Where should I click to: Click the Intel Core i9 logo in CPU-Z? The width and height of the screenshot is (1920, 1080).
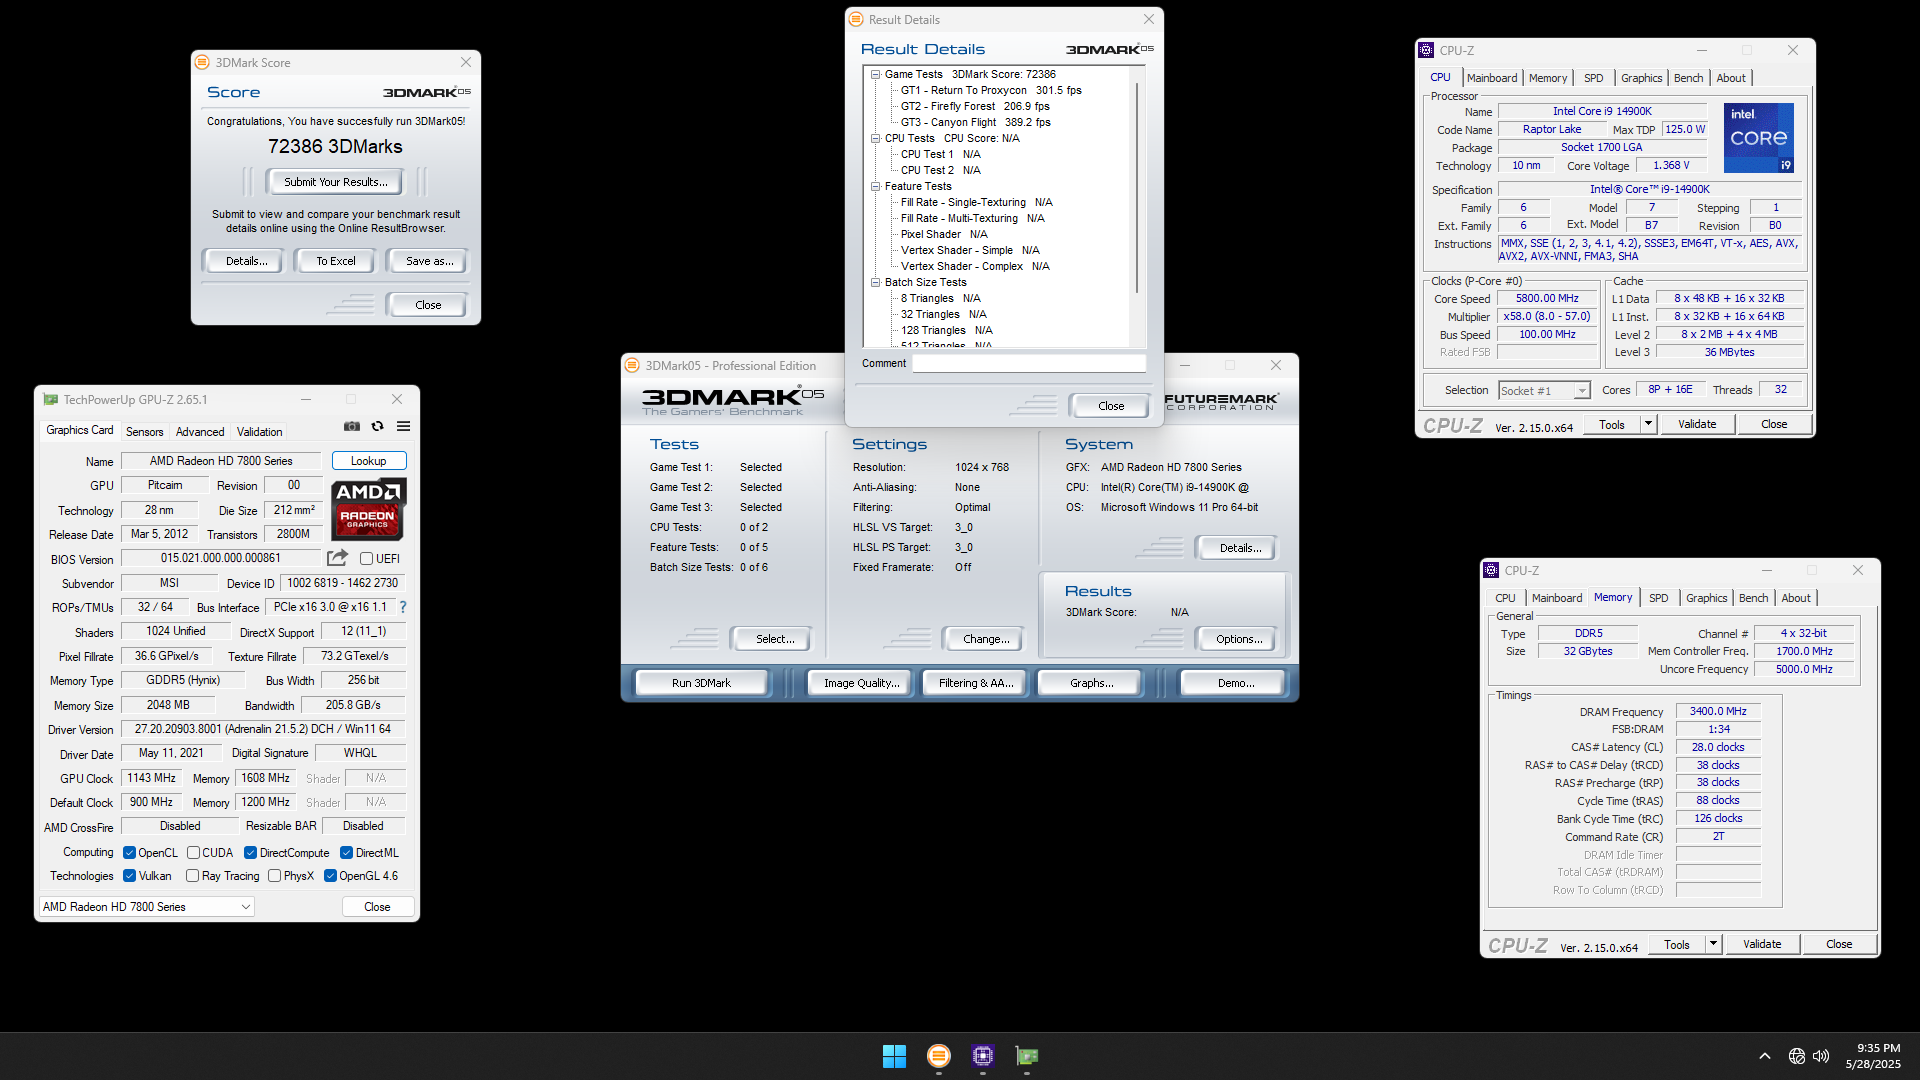[x=1759, y=137]
